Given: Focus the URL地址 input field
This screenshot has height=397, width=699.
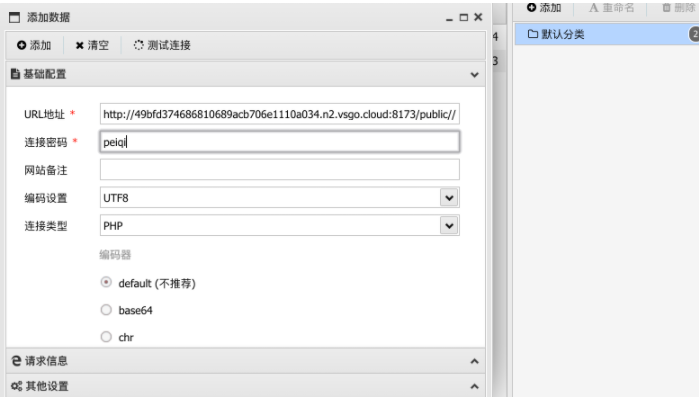Looking at the screenshot, I should coord(280,114).
